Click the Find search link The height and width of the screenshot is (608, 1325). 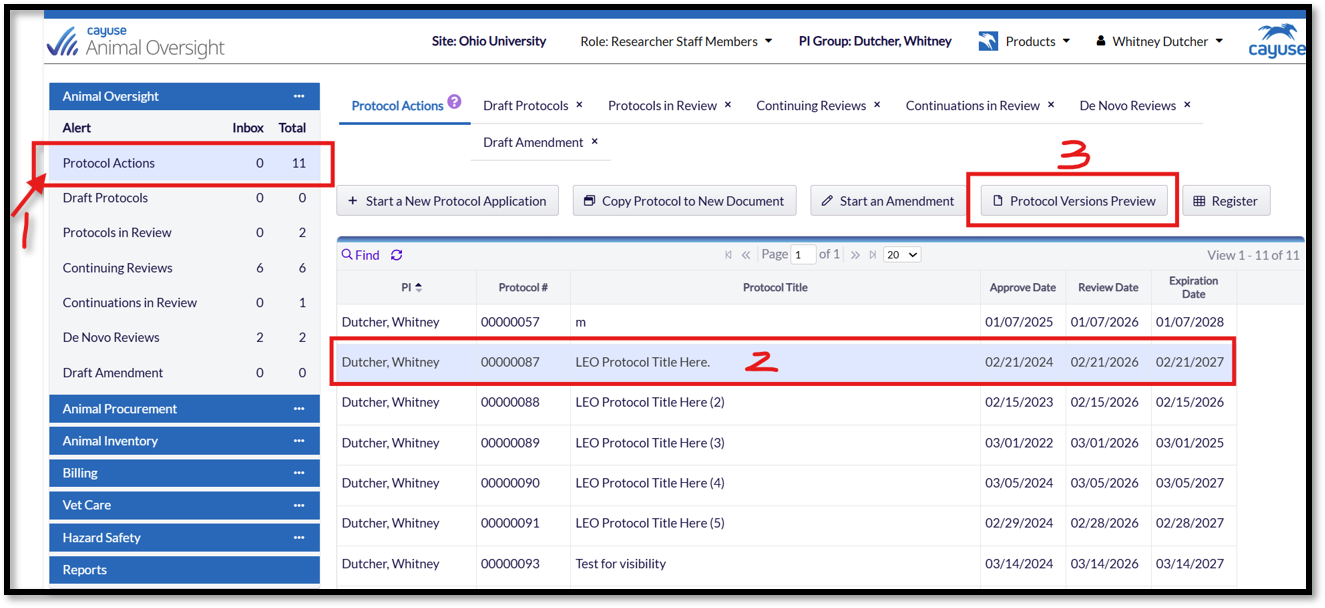[x=361, y=255]
